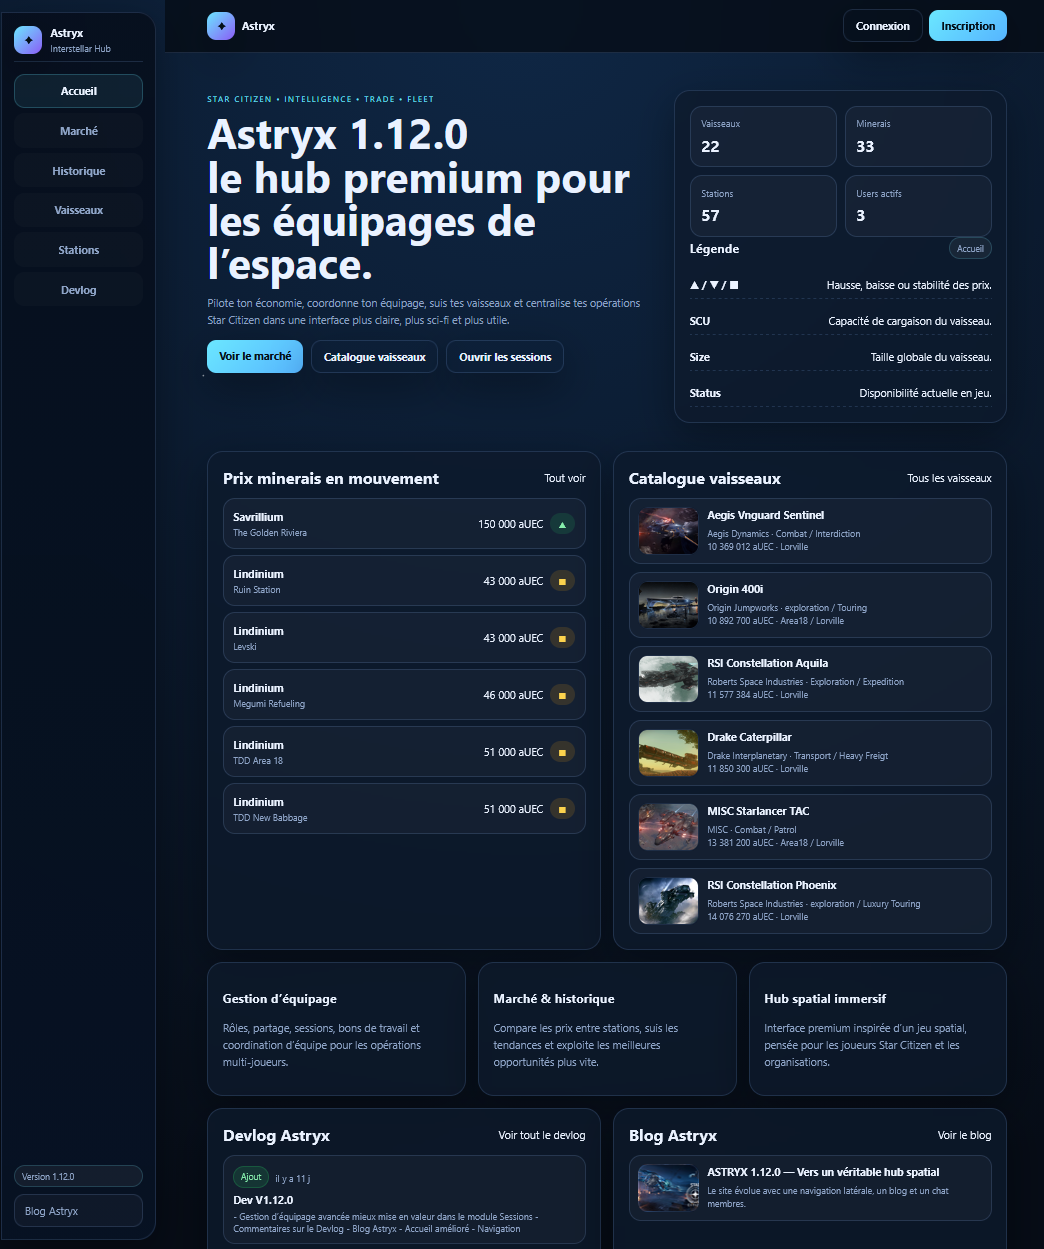
Task: Click the Status legend row
Action: tap(840, 393)
